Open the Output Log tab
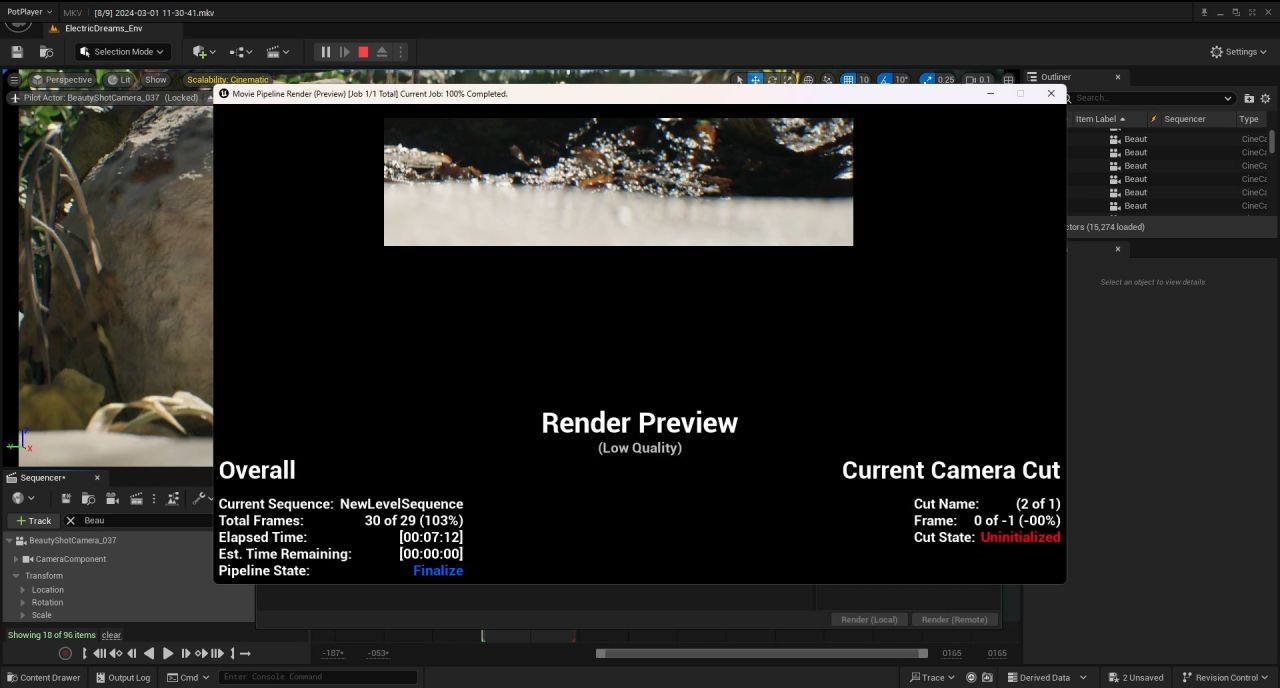The height and width of the screenshot is (688, 1280). pos(122,677)
